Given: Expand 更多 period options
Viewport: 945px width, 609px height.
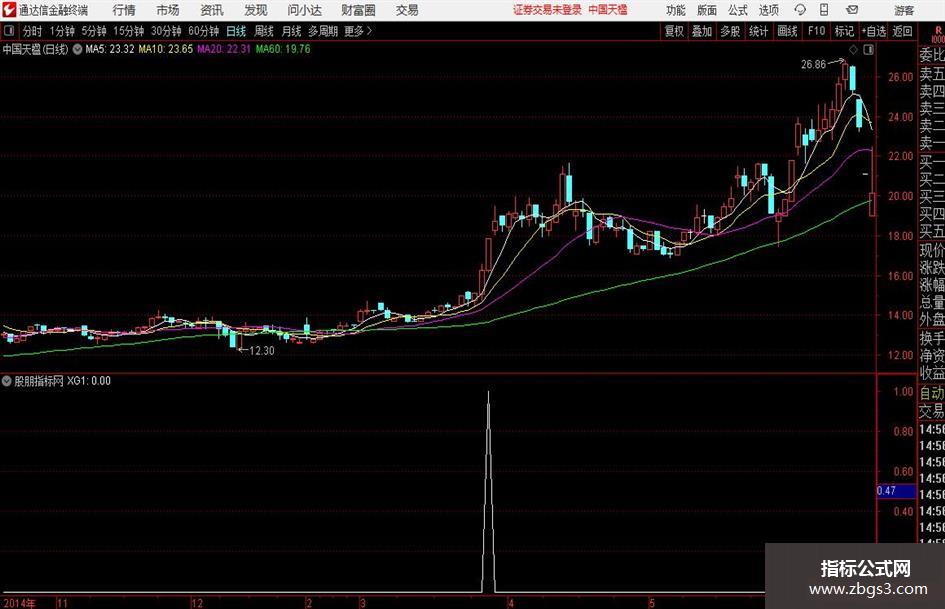Looking at the screenshot, I should coord(358,31).
